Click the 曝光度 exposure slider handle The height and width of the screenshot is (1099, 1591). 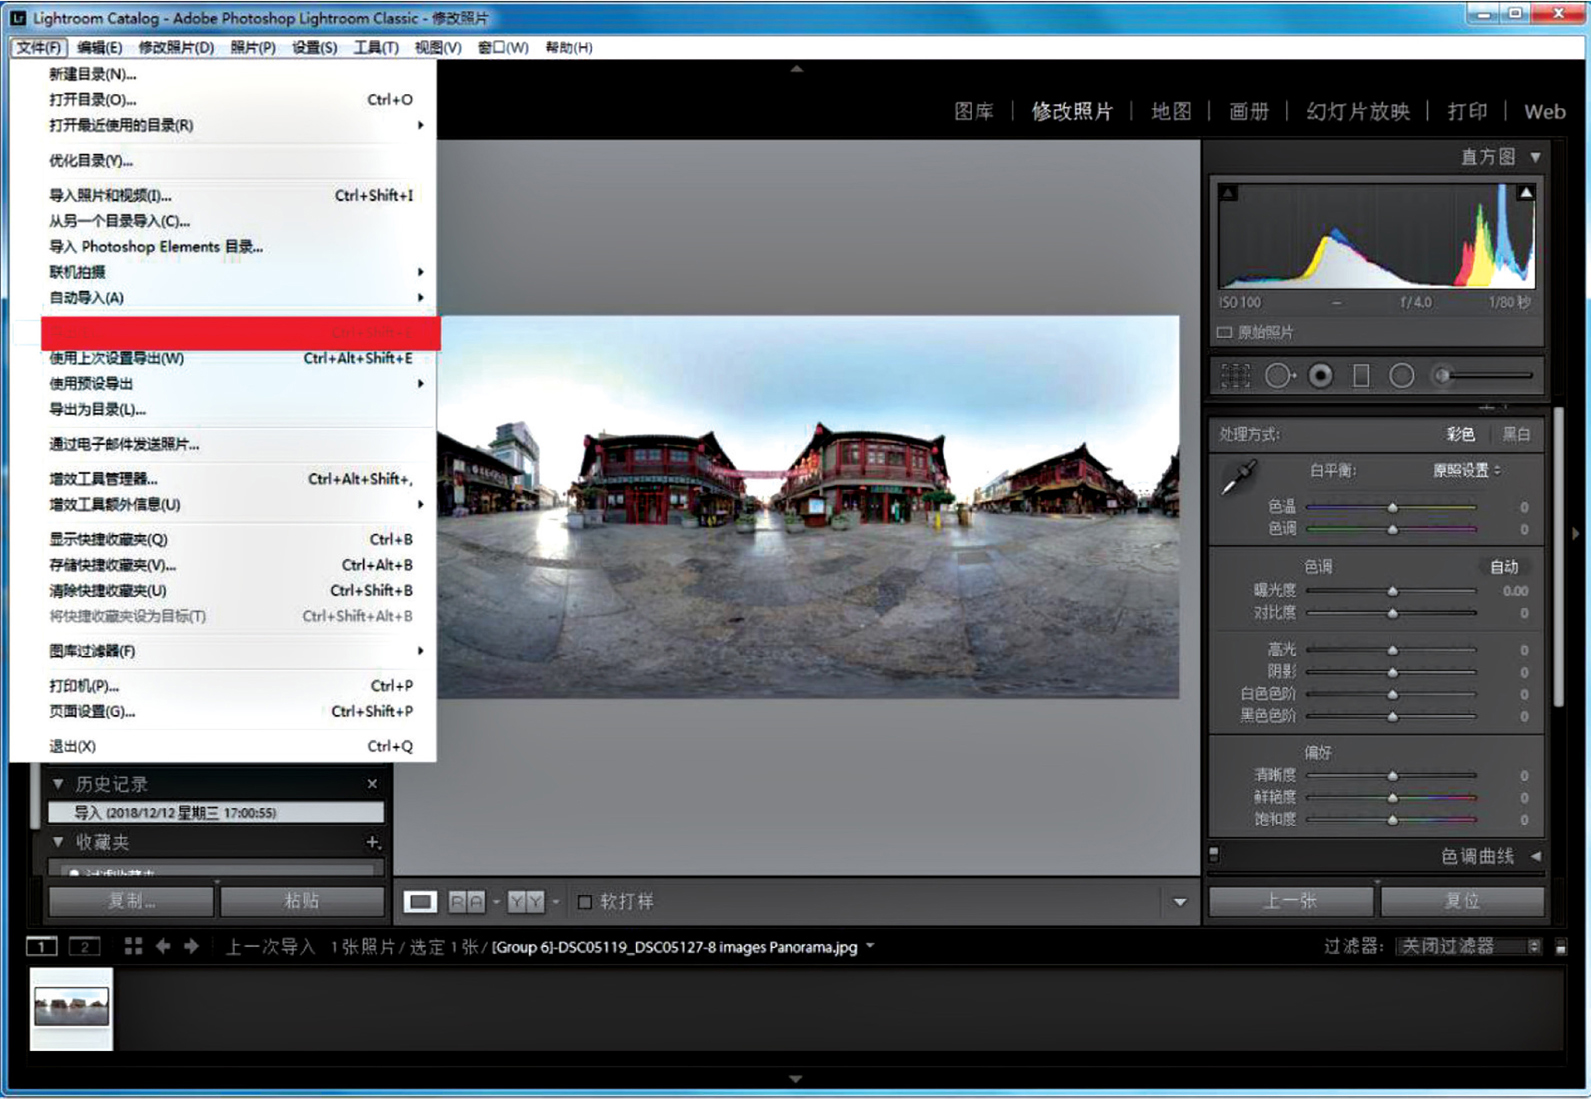click(x=1392, y=591)
